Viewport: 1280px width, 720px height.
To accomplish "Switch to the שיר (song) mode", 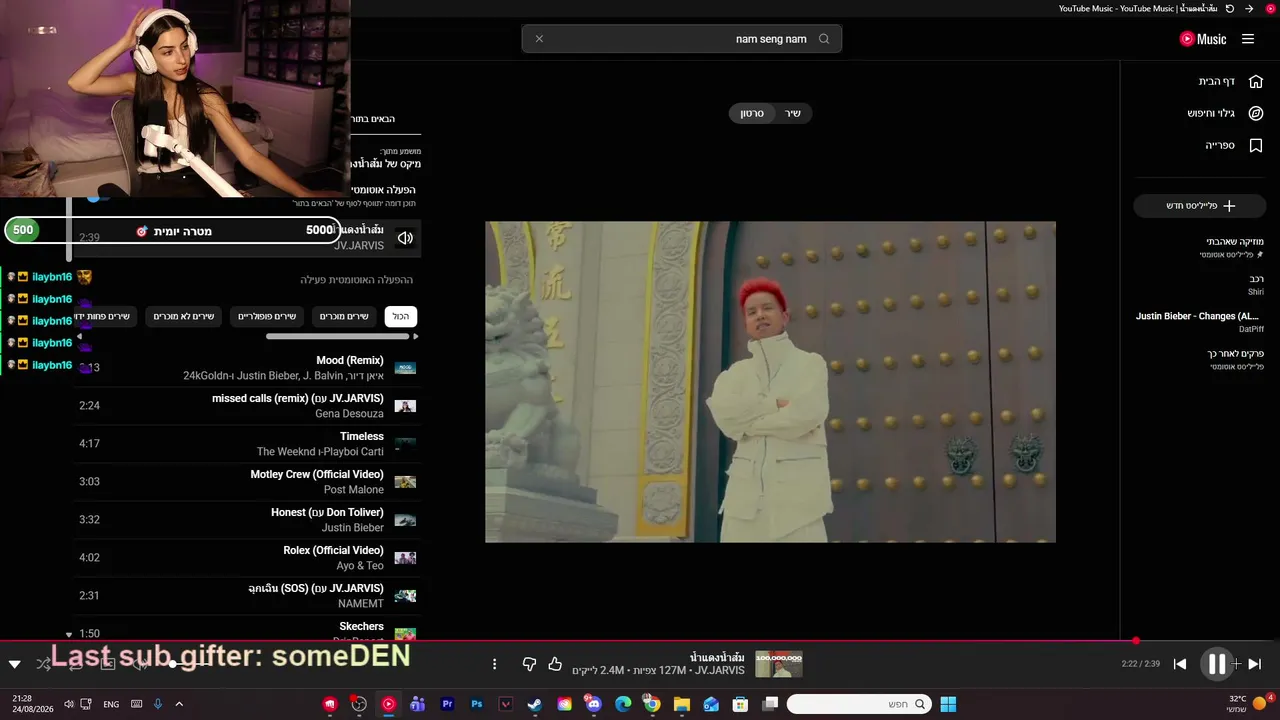I will coord(793,113).
